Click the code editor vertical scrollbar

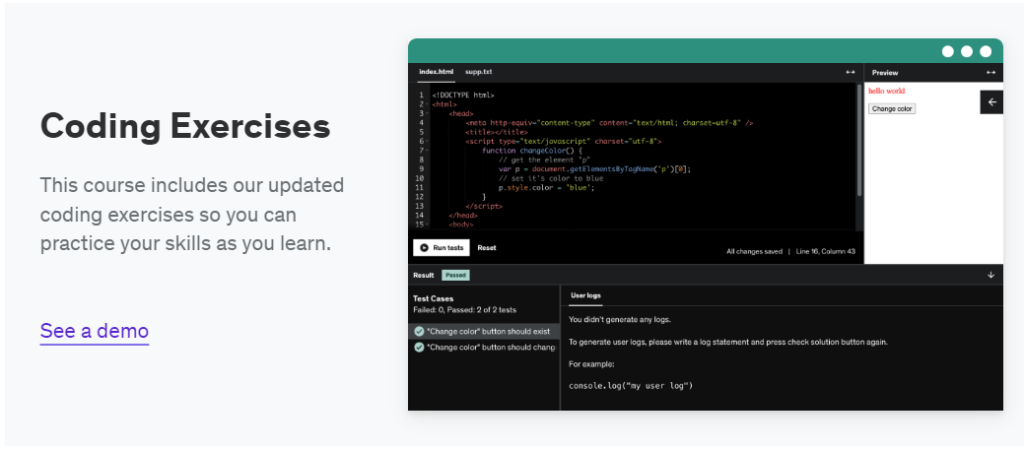[x=859, y=140]
